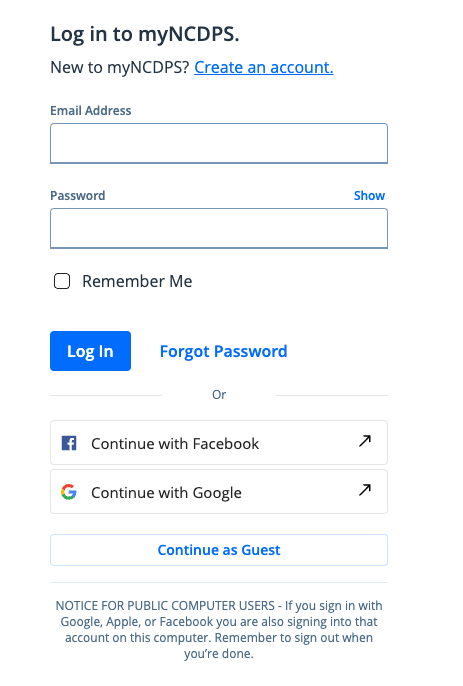
Task: Click the Or divider text
Action: 219,395
